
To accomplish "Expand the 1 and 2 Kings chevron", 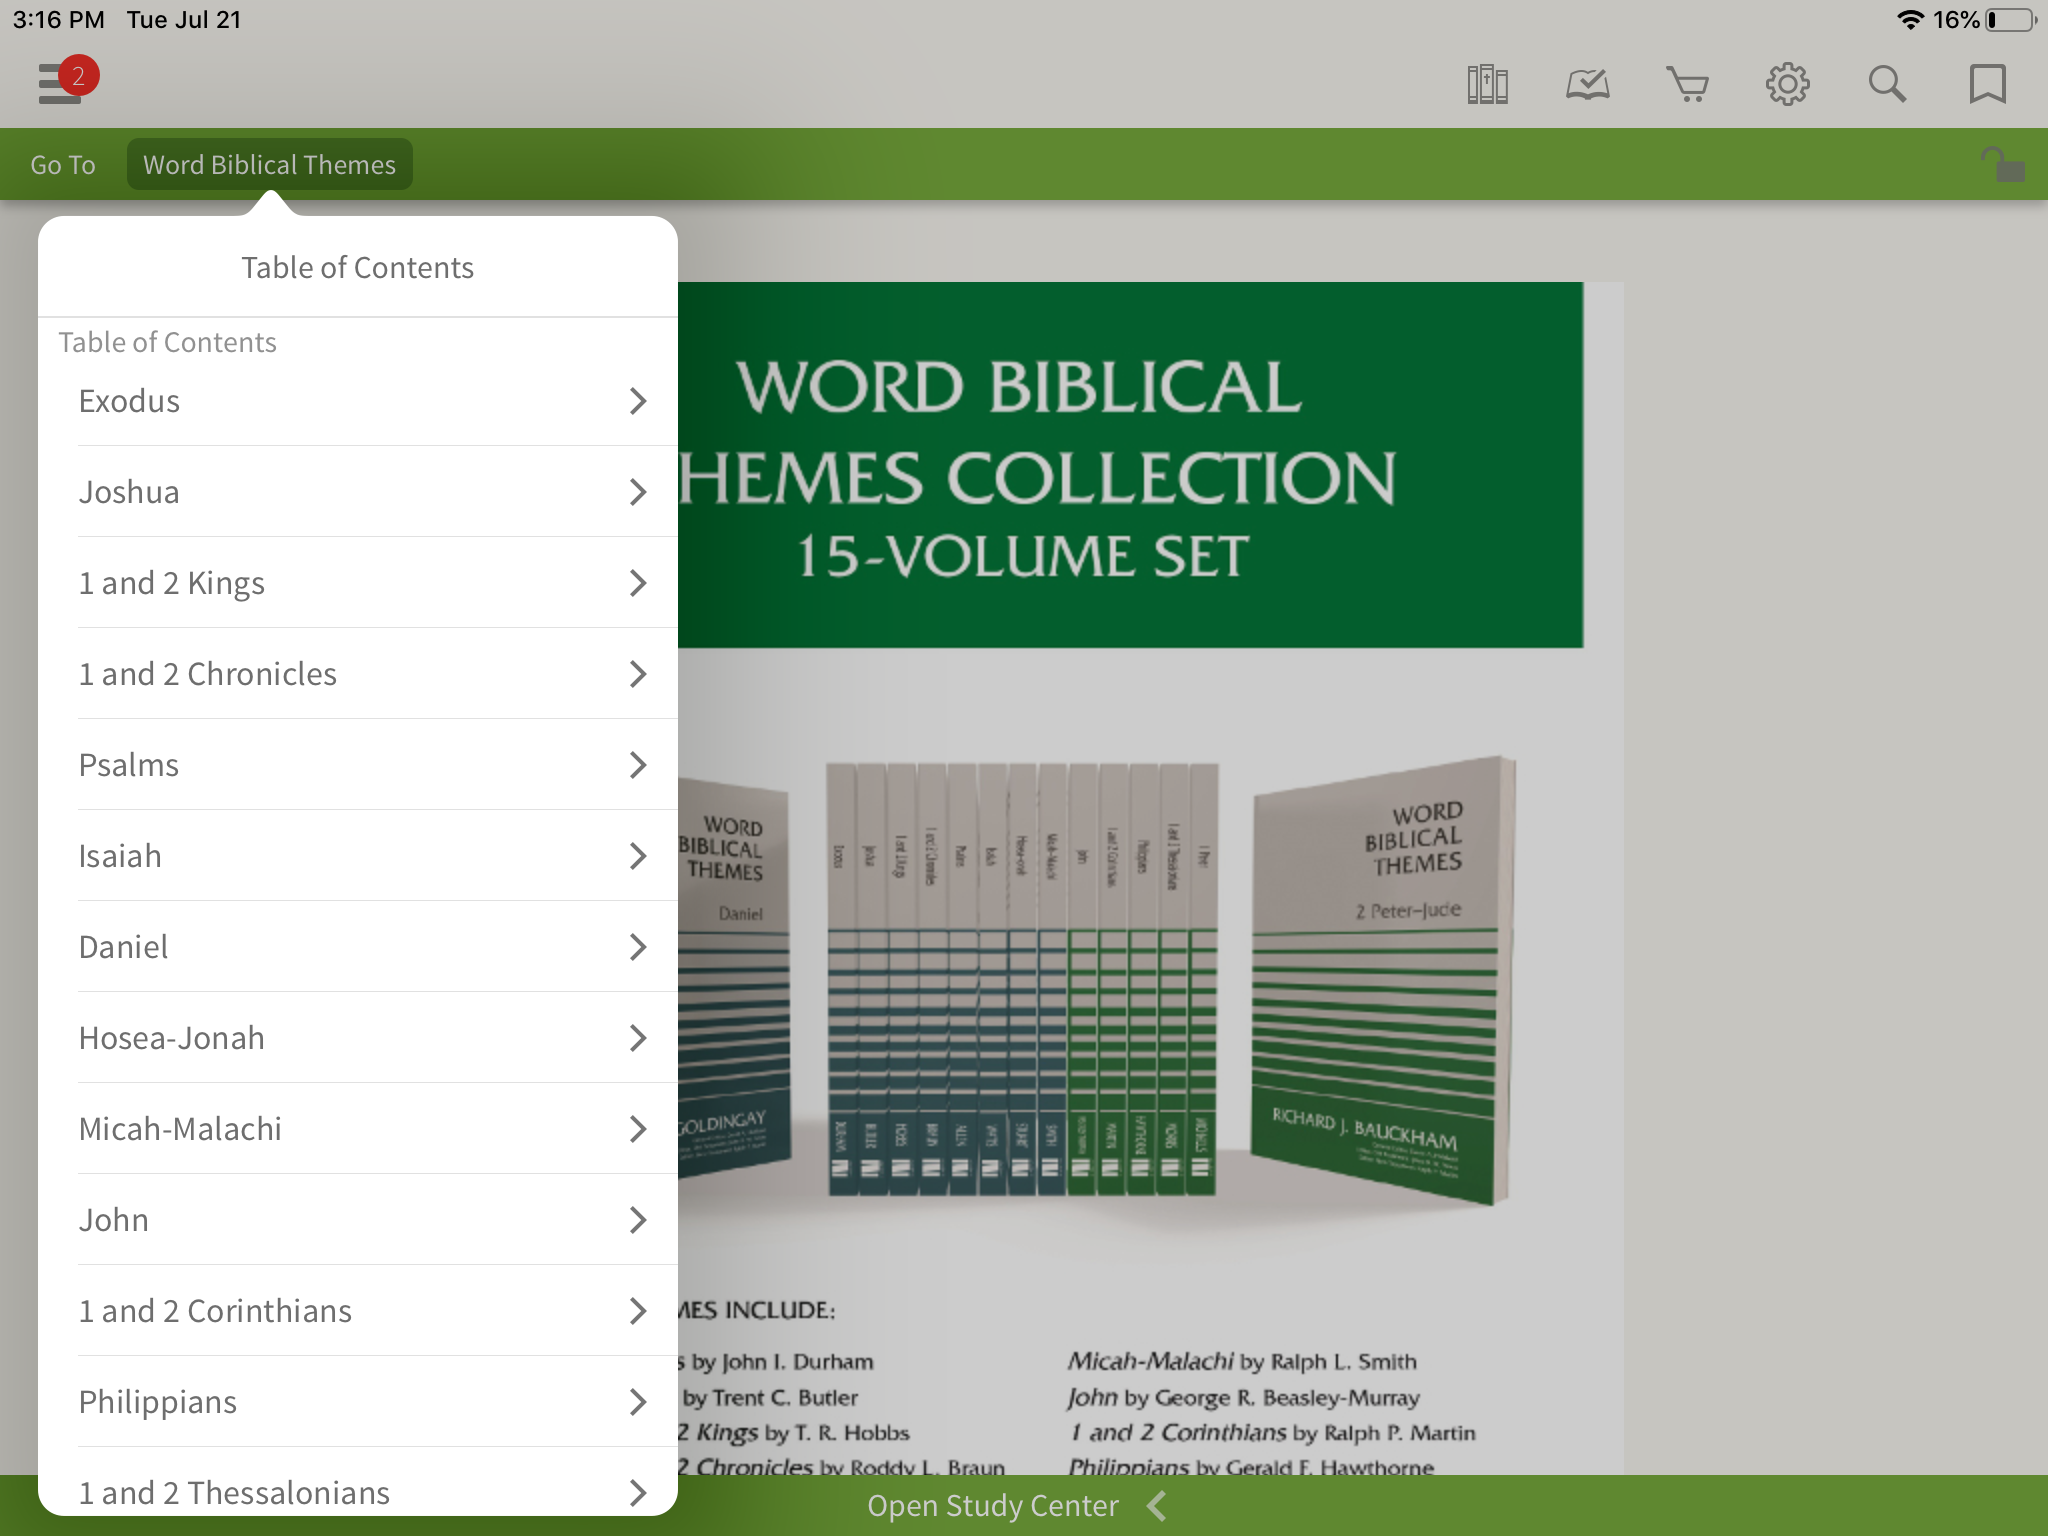I will pyautogui.click(x=638, y=583).
